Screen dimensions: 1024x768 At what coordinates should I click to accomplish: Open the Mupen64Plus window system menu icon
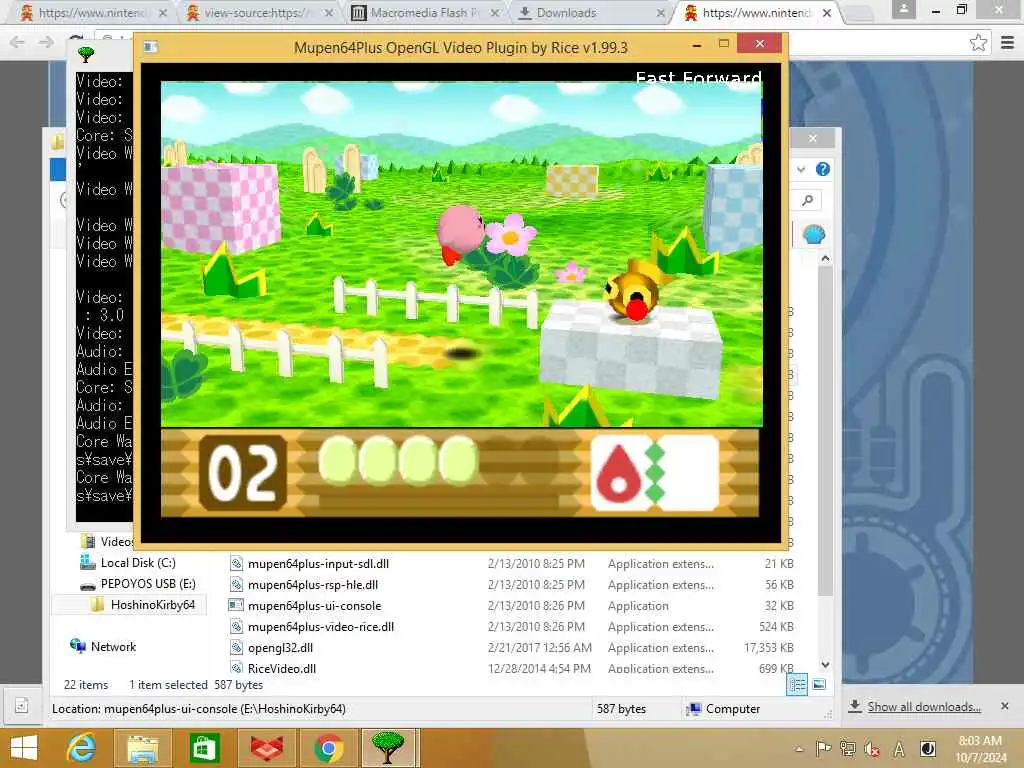pos(151,46)
